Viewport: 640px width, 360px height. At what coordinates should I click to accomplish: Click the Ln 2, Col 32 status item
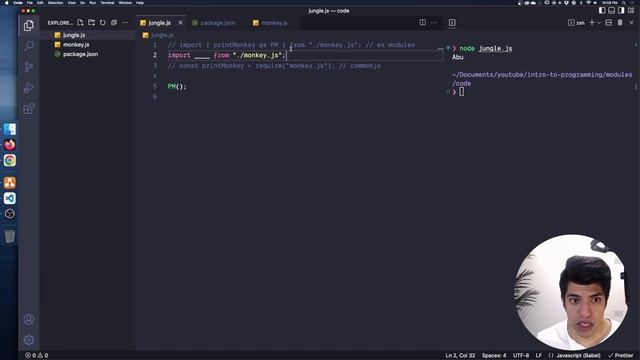pyautogui.click(x=460, y=355)
